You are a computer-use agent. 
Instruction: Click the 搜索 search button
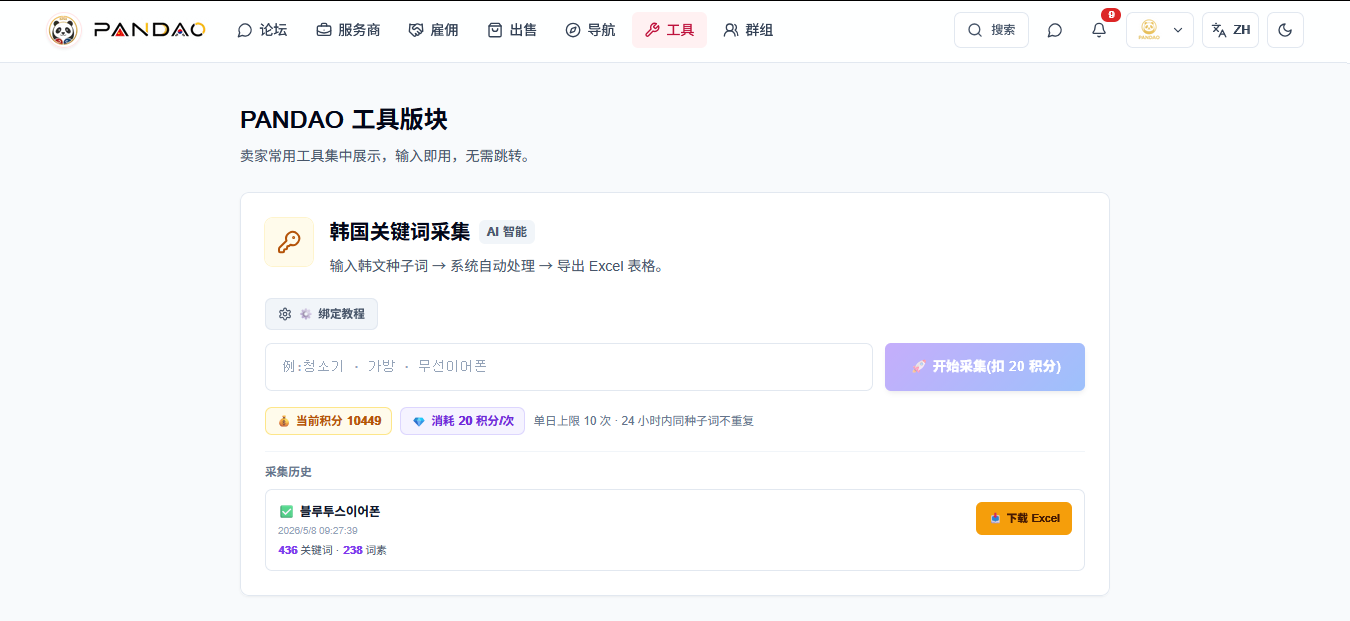991,30
